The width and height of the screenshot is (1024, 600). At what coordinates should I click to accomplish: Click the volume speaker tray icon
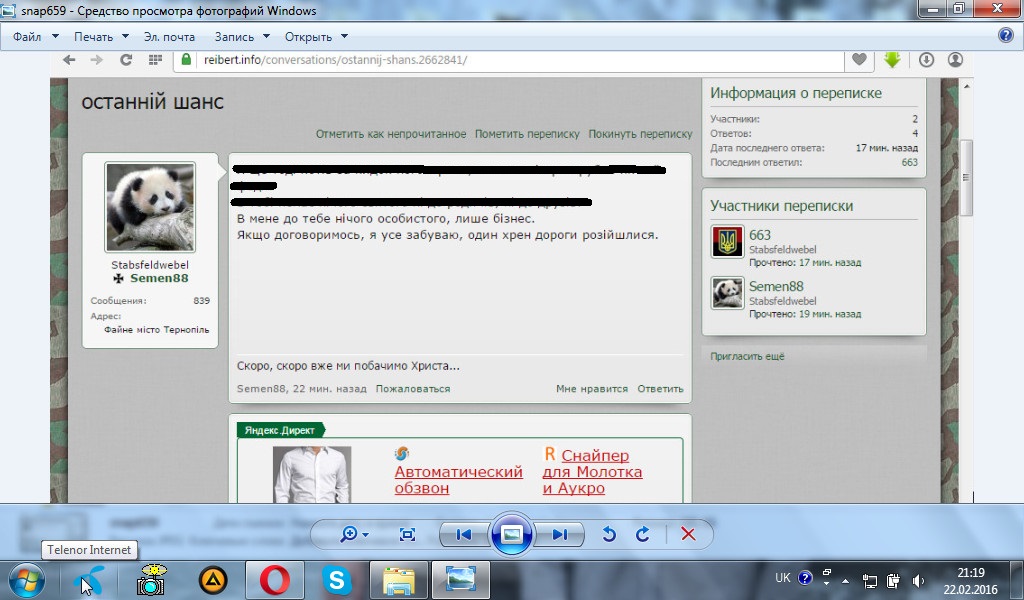[918, 580]
